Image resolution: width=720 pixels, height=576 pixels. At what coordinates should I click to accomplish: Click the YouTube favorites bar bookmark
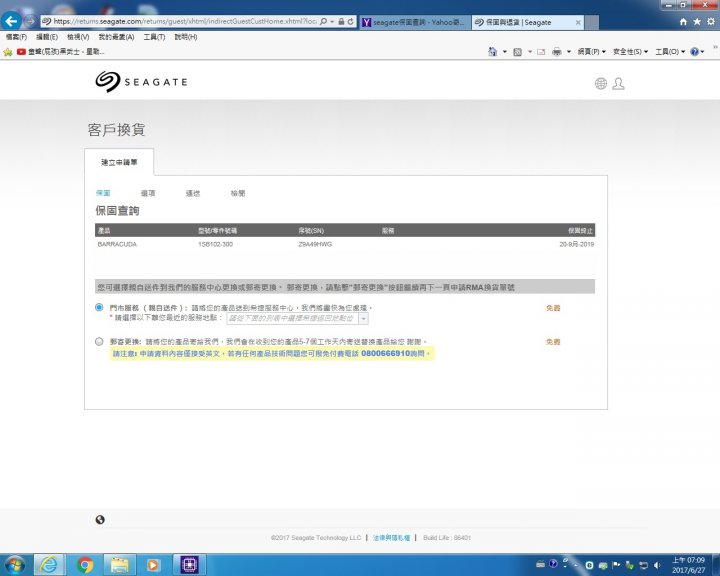click(x=61, y=52)
